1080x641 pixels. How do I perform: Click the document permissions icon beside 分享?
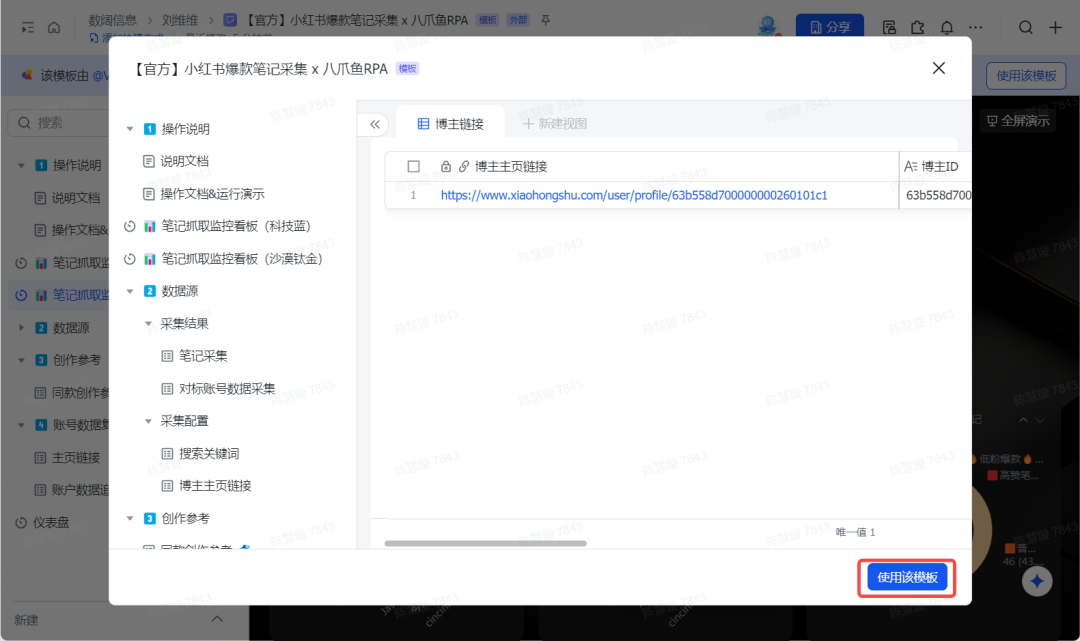[888, 27]
